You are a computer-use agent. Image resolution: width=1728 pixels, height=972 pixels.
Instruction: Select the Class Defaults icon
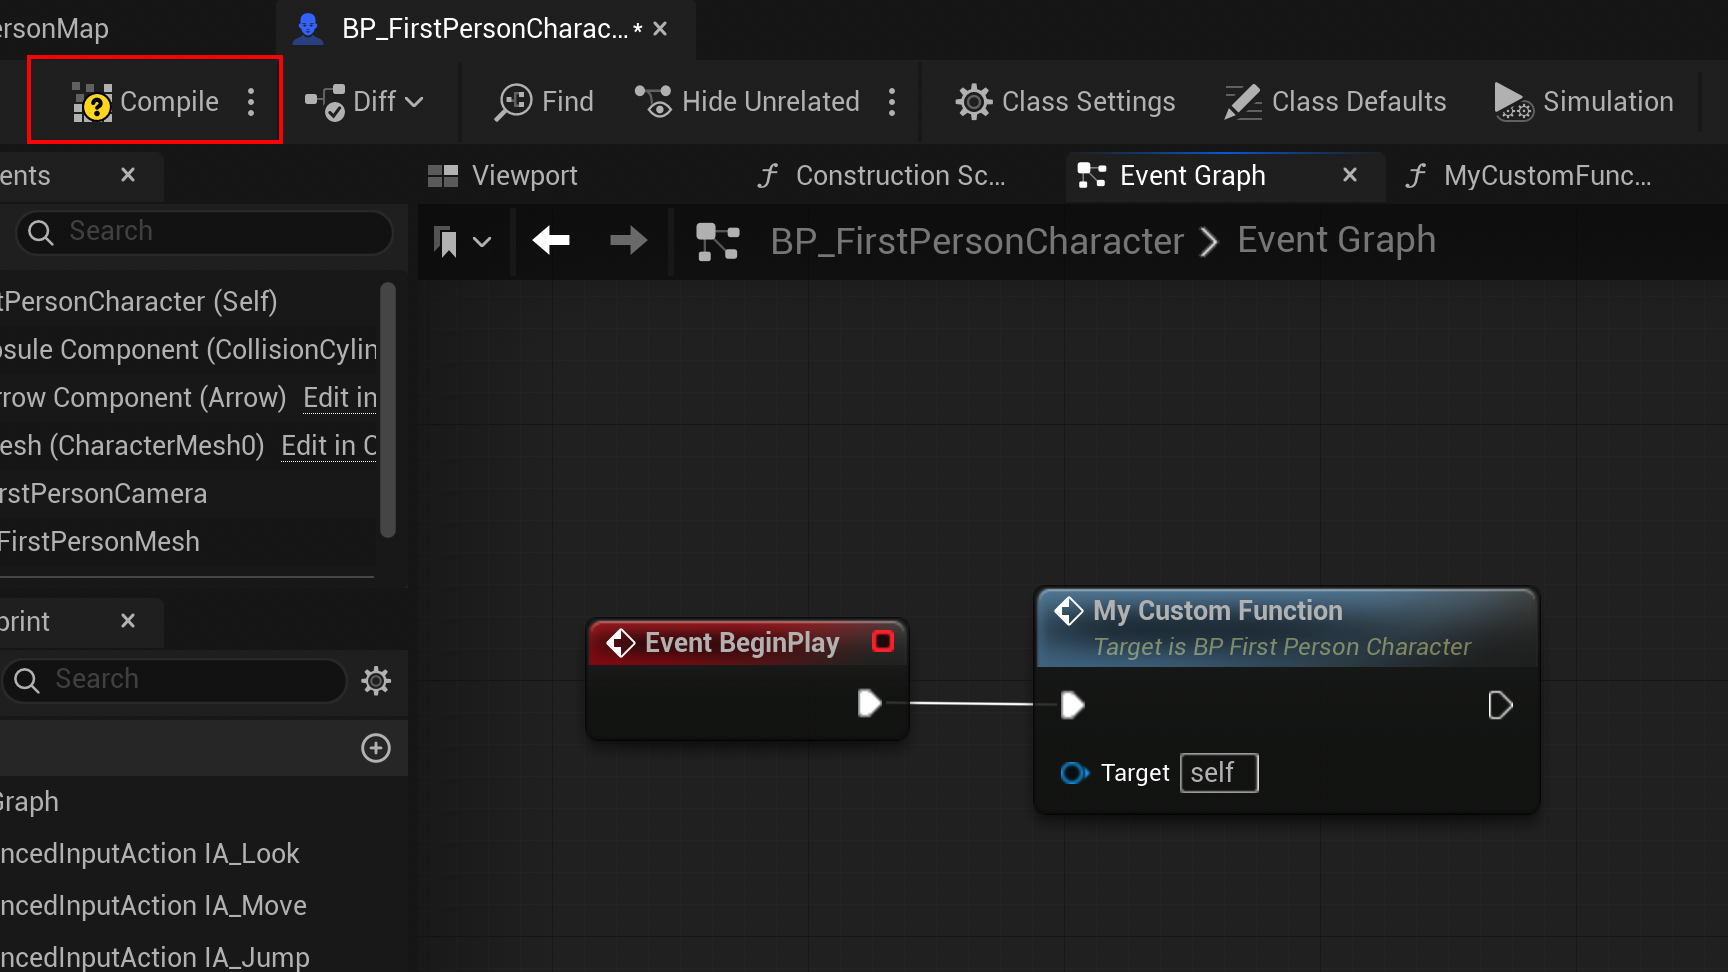pos(1241,101)
